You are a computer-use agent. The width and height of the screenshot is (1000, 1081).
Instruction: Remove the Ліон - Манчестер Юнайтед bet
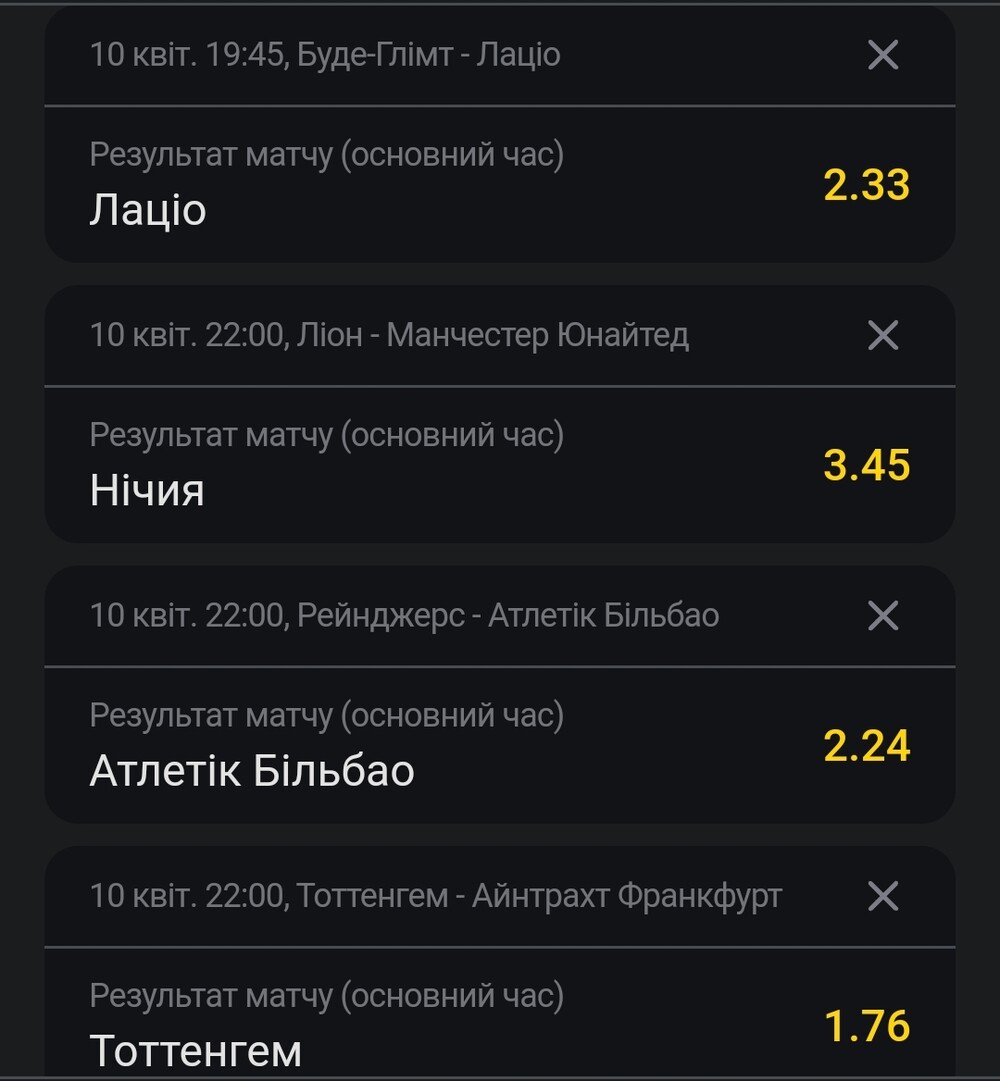[x=883, y=335]
